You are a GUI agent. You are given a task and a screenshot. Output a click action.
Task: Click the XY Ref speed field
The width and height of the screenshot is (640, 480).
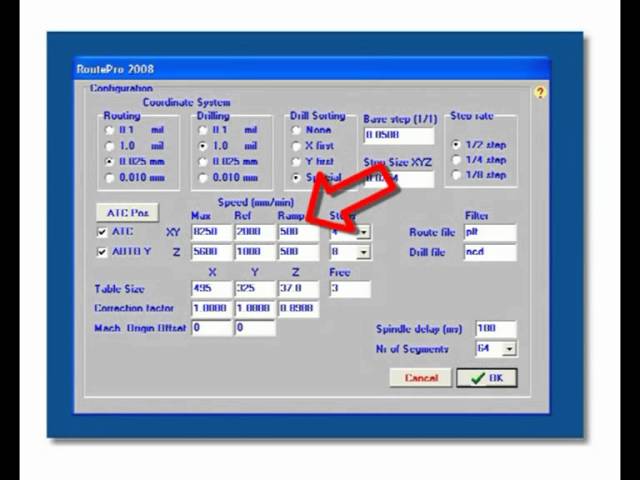pos(255,232)
